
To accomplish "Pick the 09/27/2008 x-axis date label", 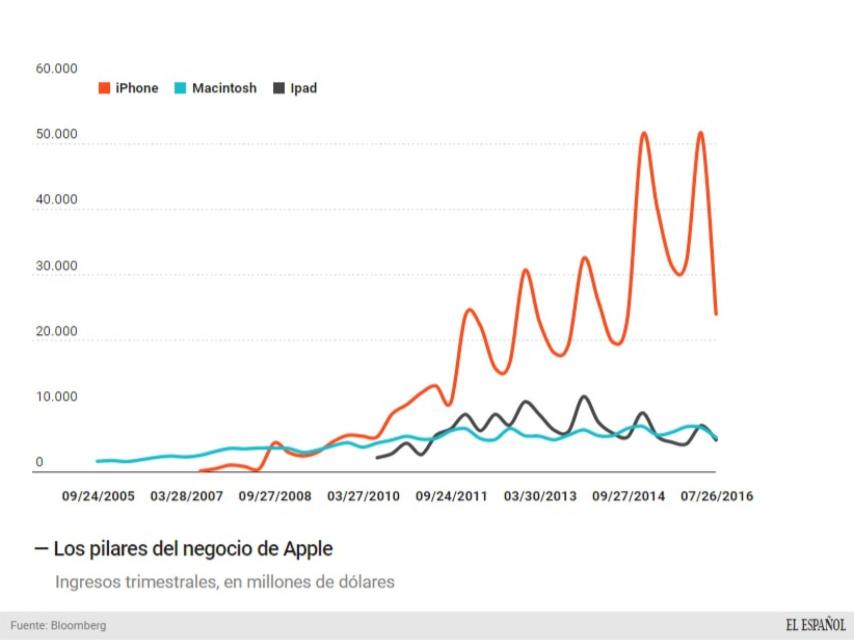I will click(274, 495).
